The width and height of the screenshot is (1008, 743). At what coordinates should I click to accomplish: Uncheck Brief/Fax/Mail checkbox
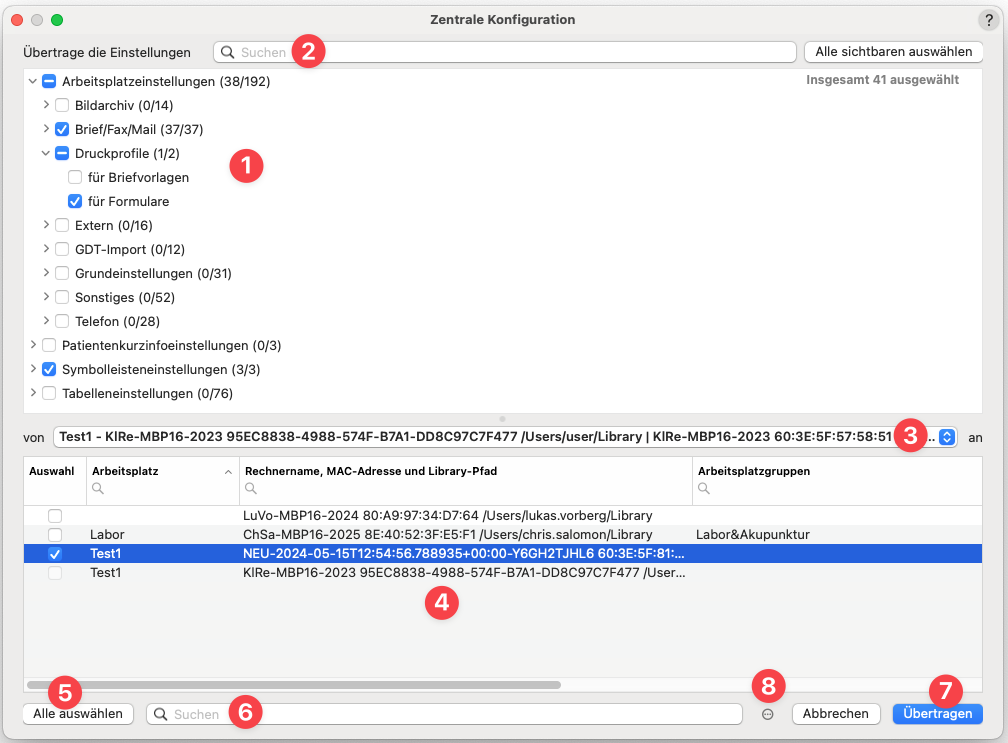coord(62,129)
